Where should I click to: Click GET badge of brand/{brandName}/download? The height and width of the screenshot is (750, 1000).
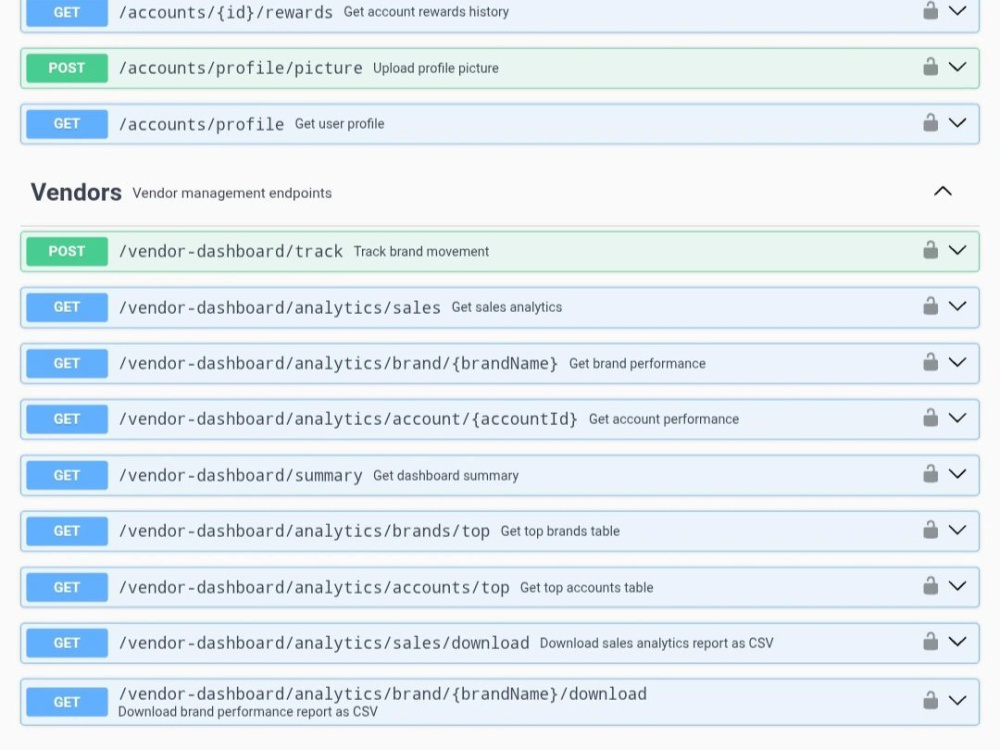point(67,702)
